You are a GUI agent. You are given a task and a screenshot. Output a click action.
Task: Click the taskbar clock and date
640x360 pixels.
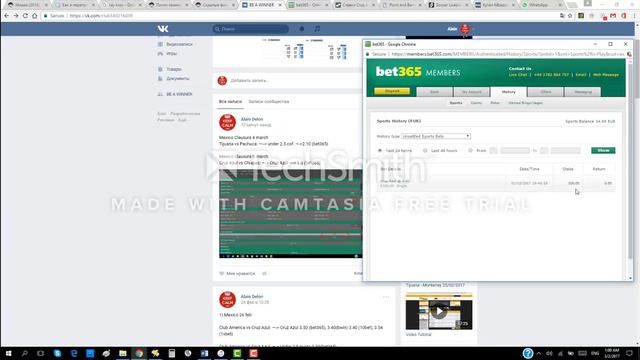611,353
